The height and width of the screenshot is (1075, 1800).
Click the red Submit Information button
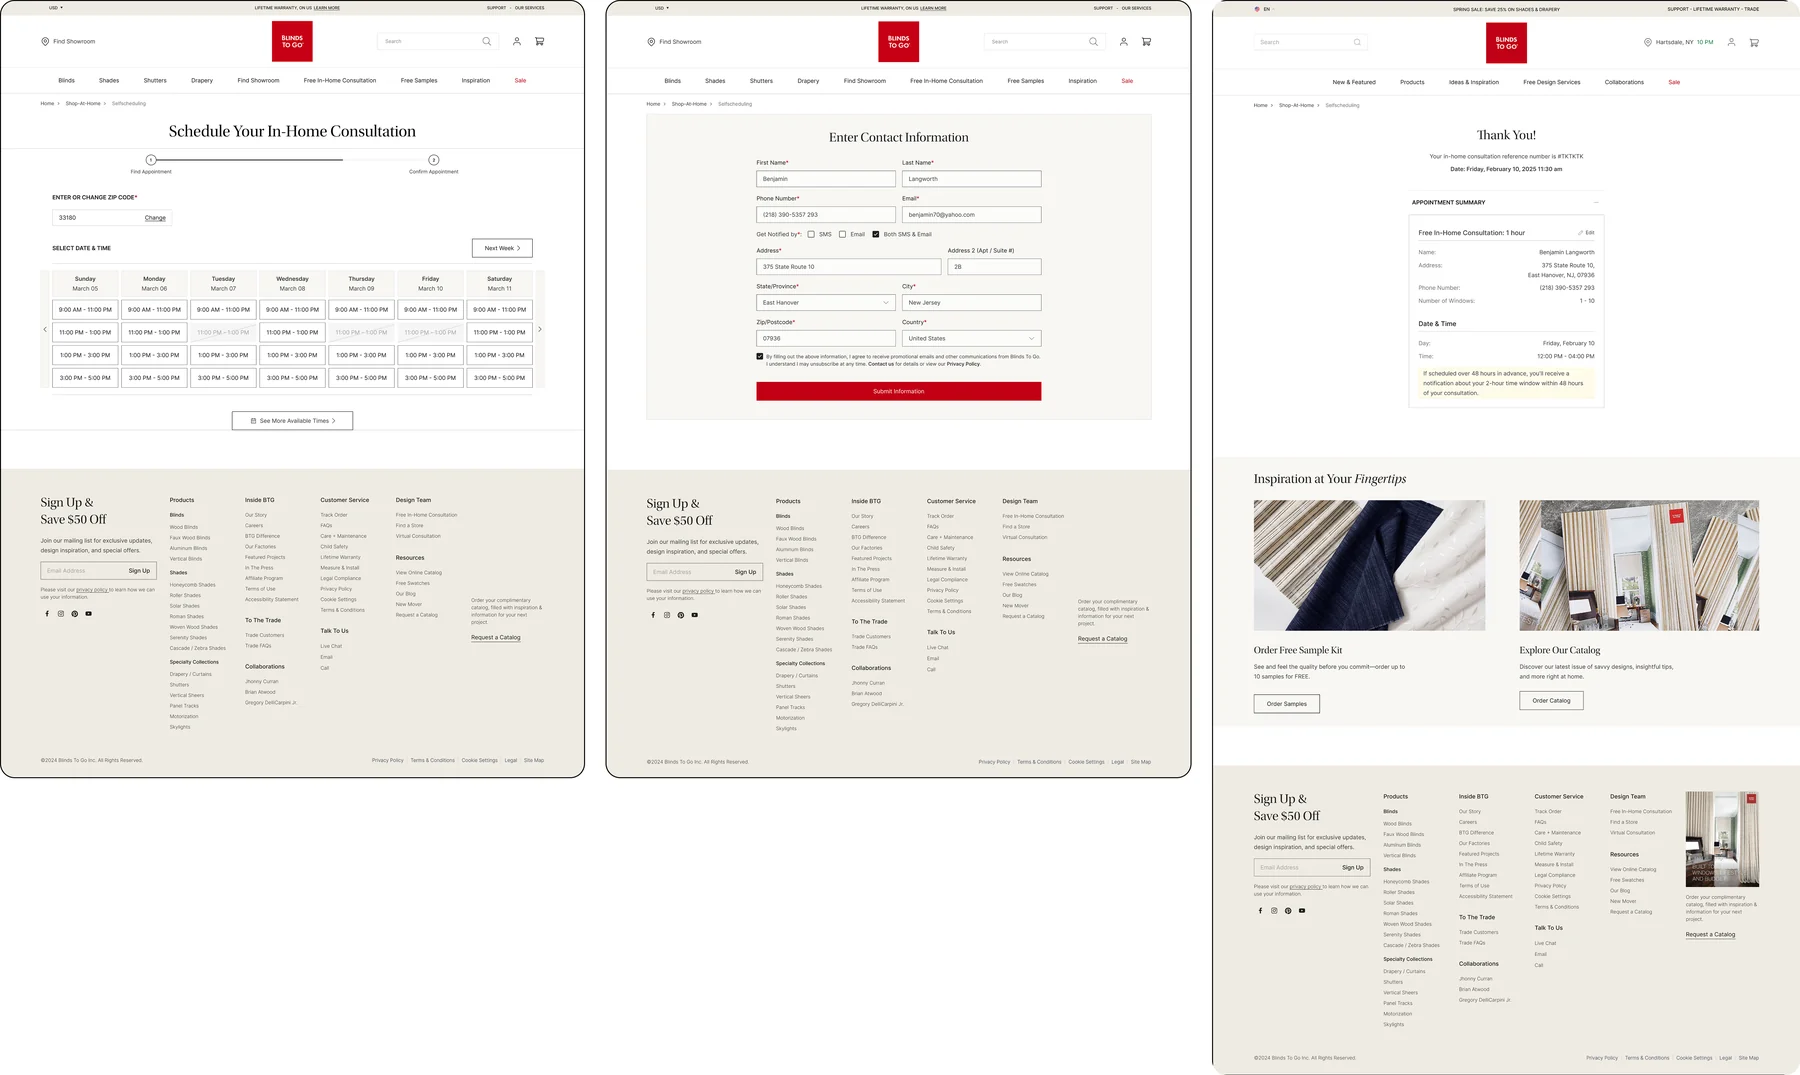point(898,392)
